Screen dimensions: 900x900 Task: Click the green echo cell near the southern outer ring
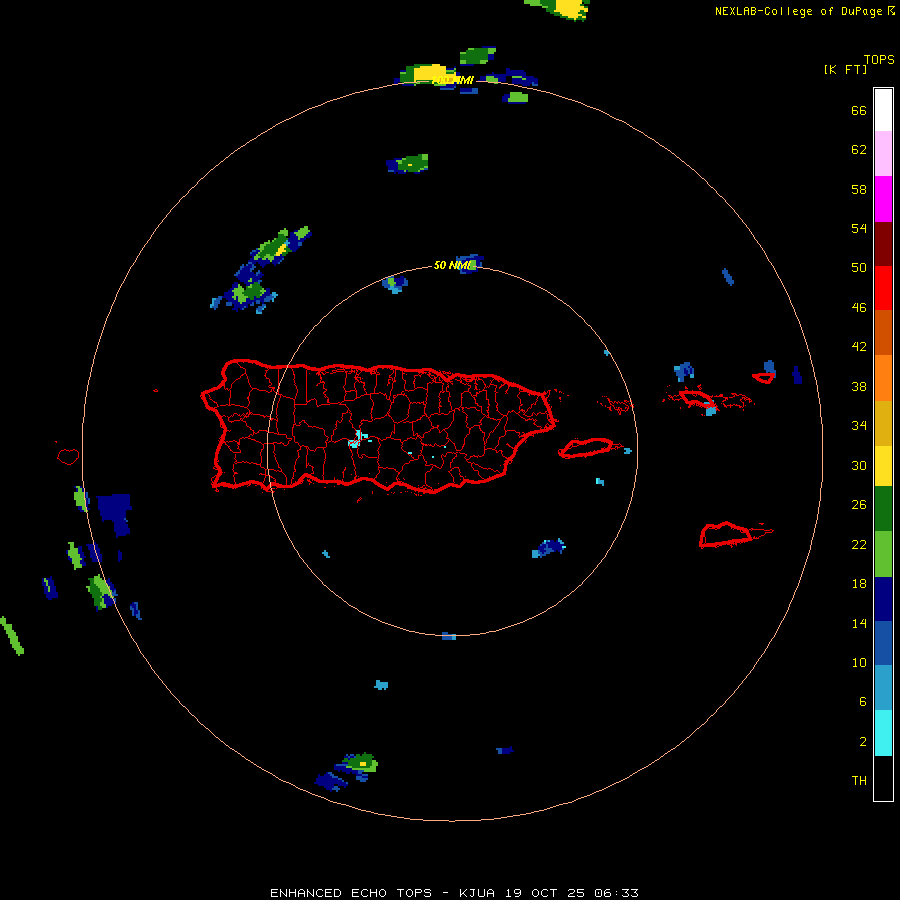pyautogui.click(x=362, y=763)
